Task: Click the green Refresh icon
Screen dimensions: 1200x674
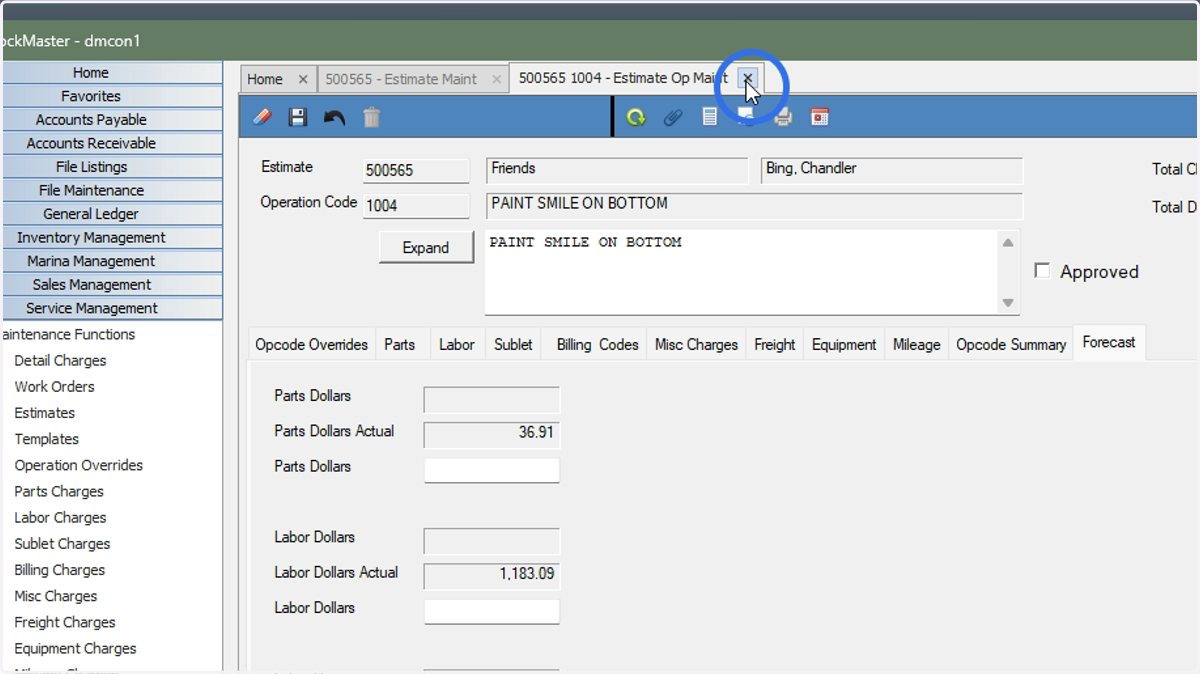Action: [x=636, y=117]
